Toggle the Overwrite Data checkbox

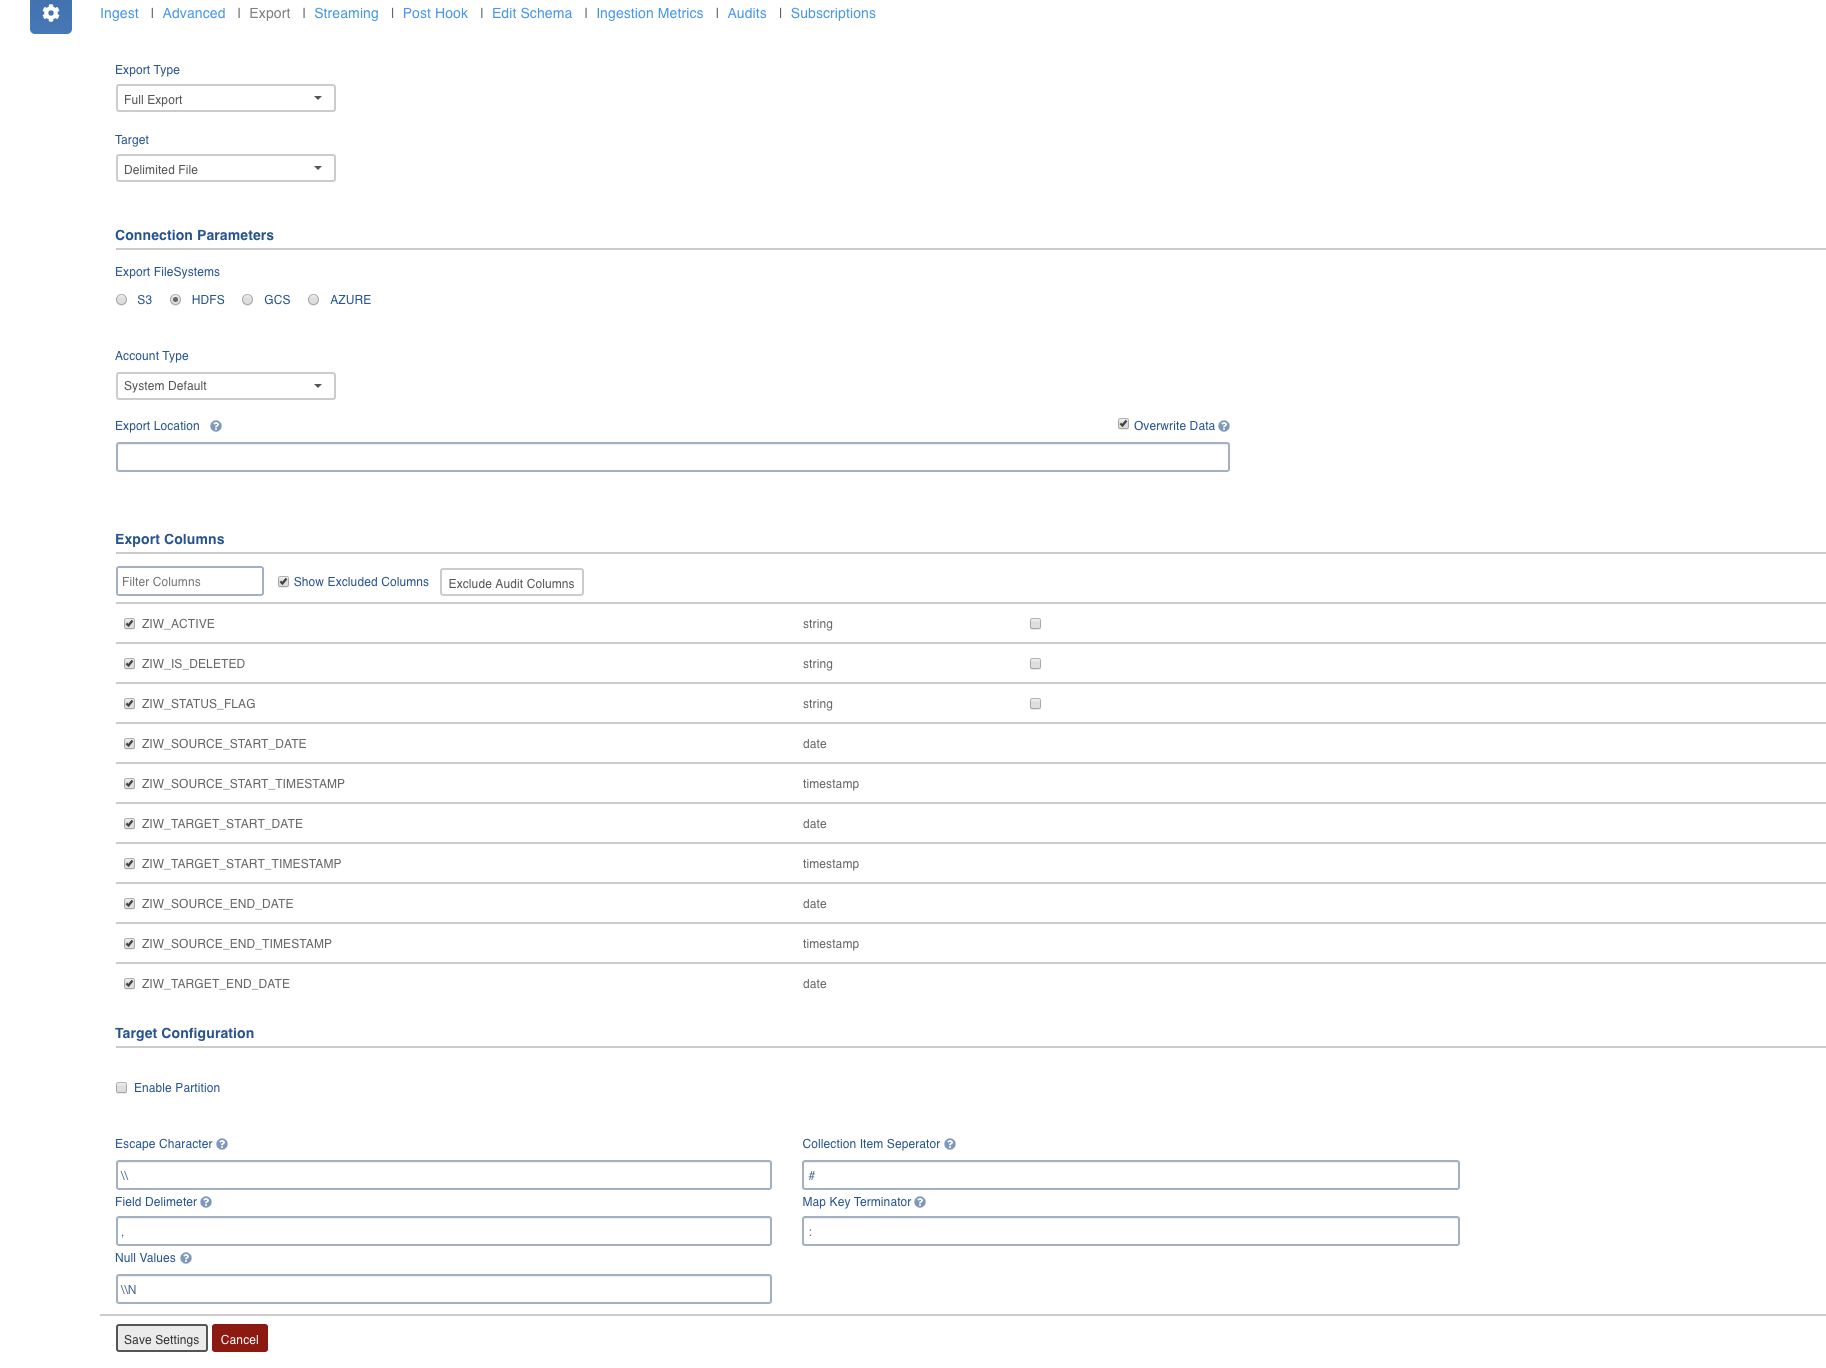click(1123, 424)
